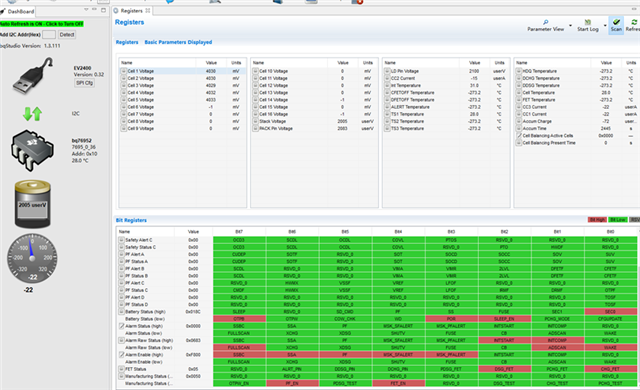Click the row icon beside PACK Pin Voltage
This screenshot has width=640, height=390.
[x=256, y=129]
